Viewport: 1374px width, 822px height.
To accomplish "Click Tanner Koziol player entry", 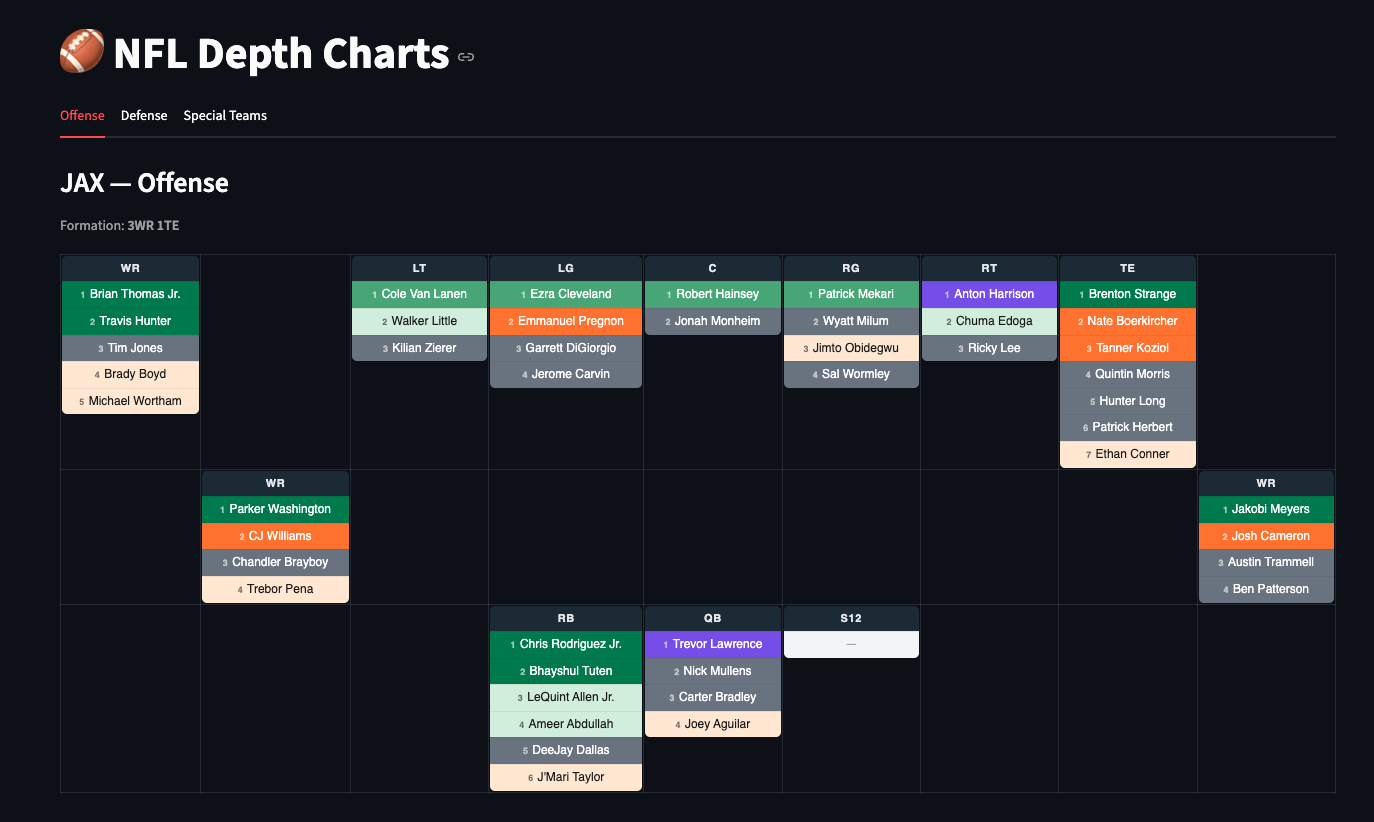I will point(1128,348).
